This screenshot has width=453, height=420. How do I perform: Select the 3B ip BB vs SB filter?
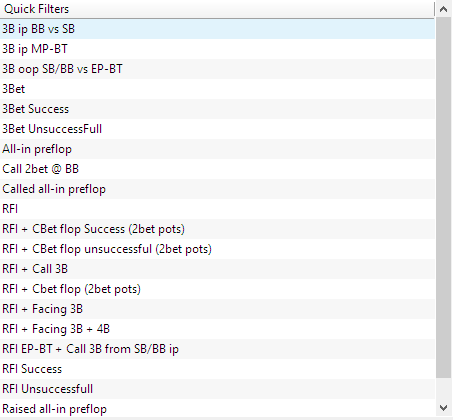point(217,29)
